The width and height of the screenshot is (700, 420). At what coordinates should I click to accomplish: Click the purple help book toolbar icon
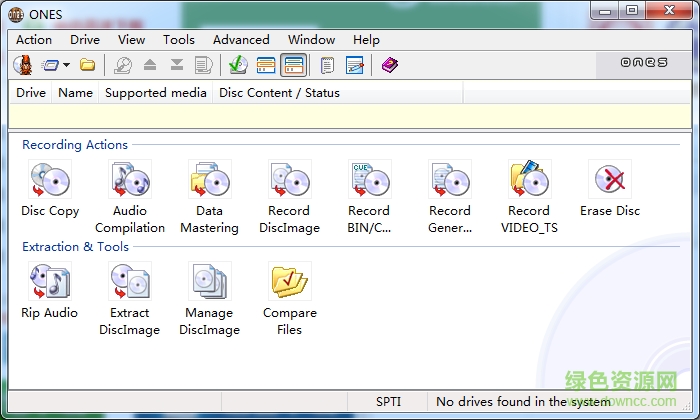tap(389, 65)
